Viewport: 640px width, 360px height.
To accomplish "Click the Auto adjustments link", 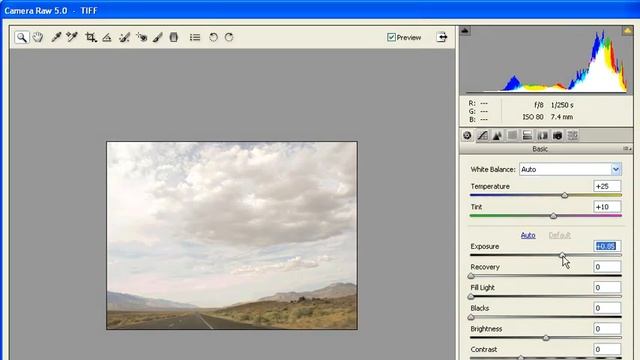I will click(x=528, y=236).
